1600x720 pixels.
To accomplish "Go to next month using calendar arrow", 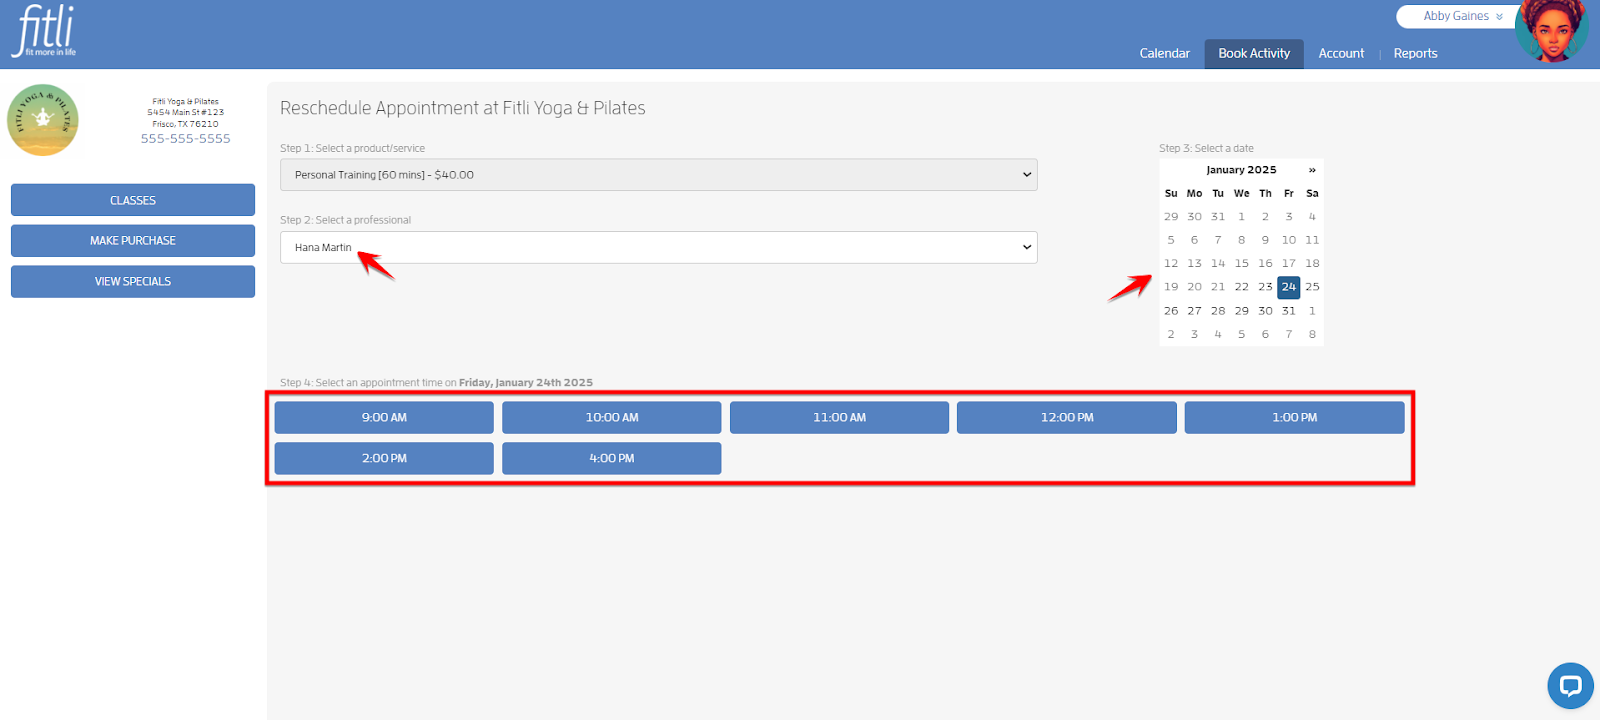I will pos(1312,170).
